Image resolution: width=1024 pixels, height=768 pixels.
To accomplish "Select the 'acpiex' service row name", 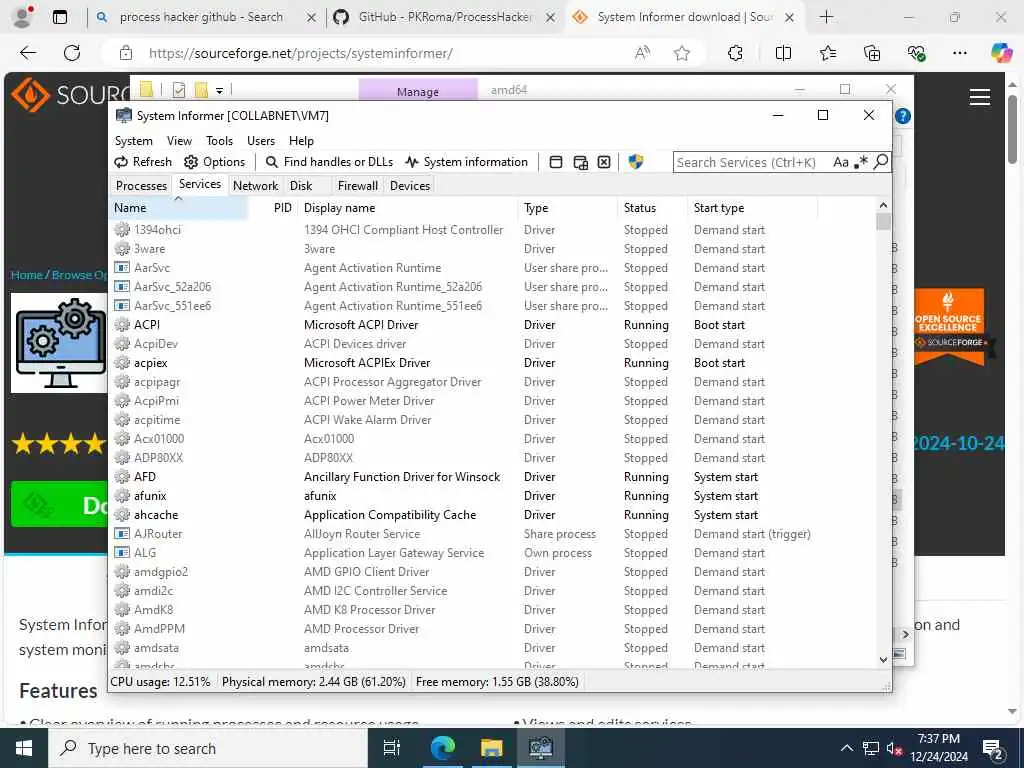I will coord(151,362).
